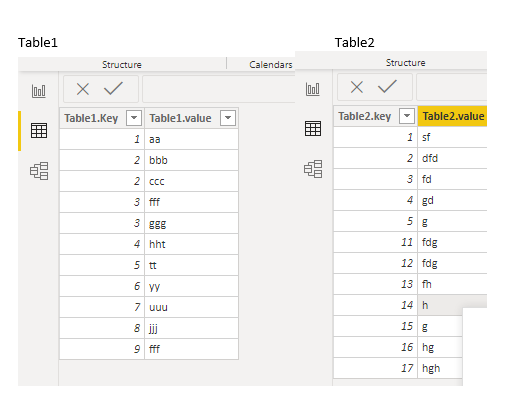This screenshot has width=508, height=397.
Task: Select cell 'fd' in Table2
Action: pyautogui.click(x=452, y=179)
